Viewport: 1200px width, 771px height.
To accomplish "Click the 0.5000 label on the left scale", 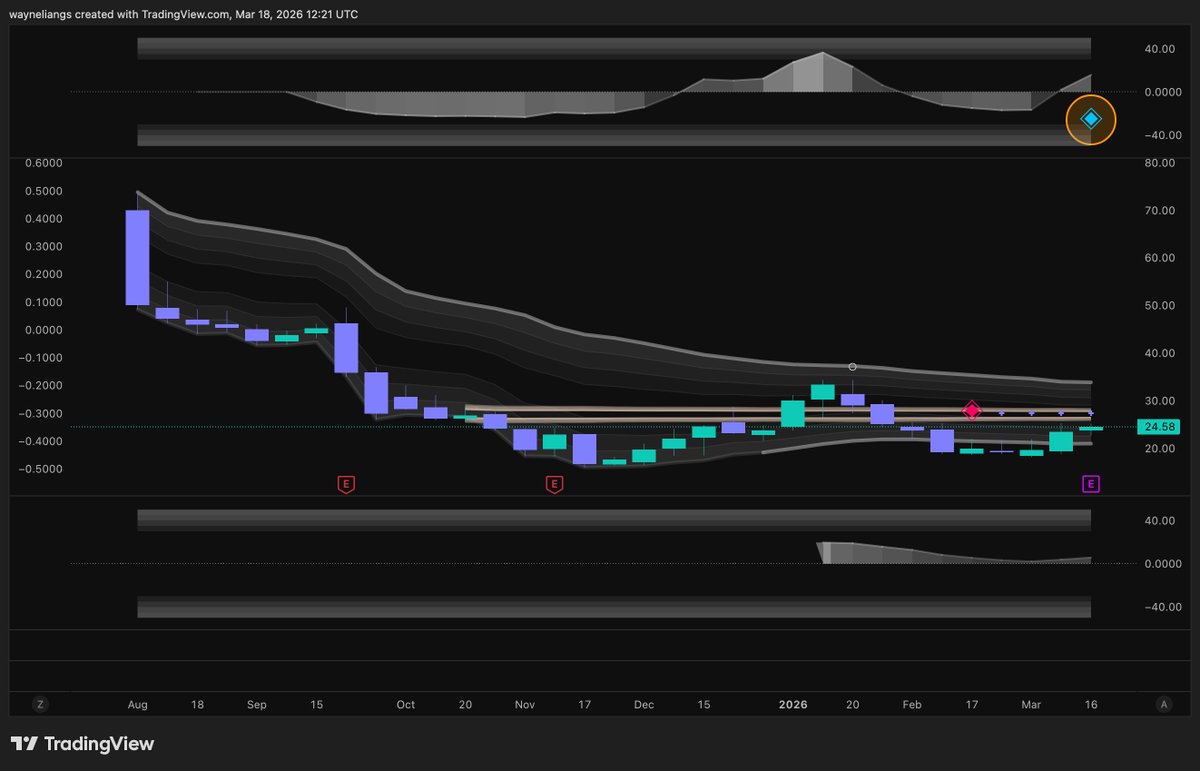I will [42, 191].
